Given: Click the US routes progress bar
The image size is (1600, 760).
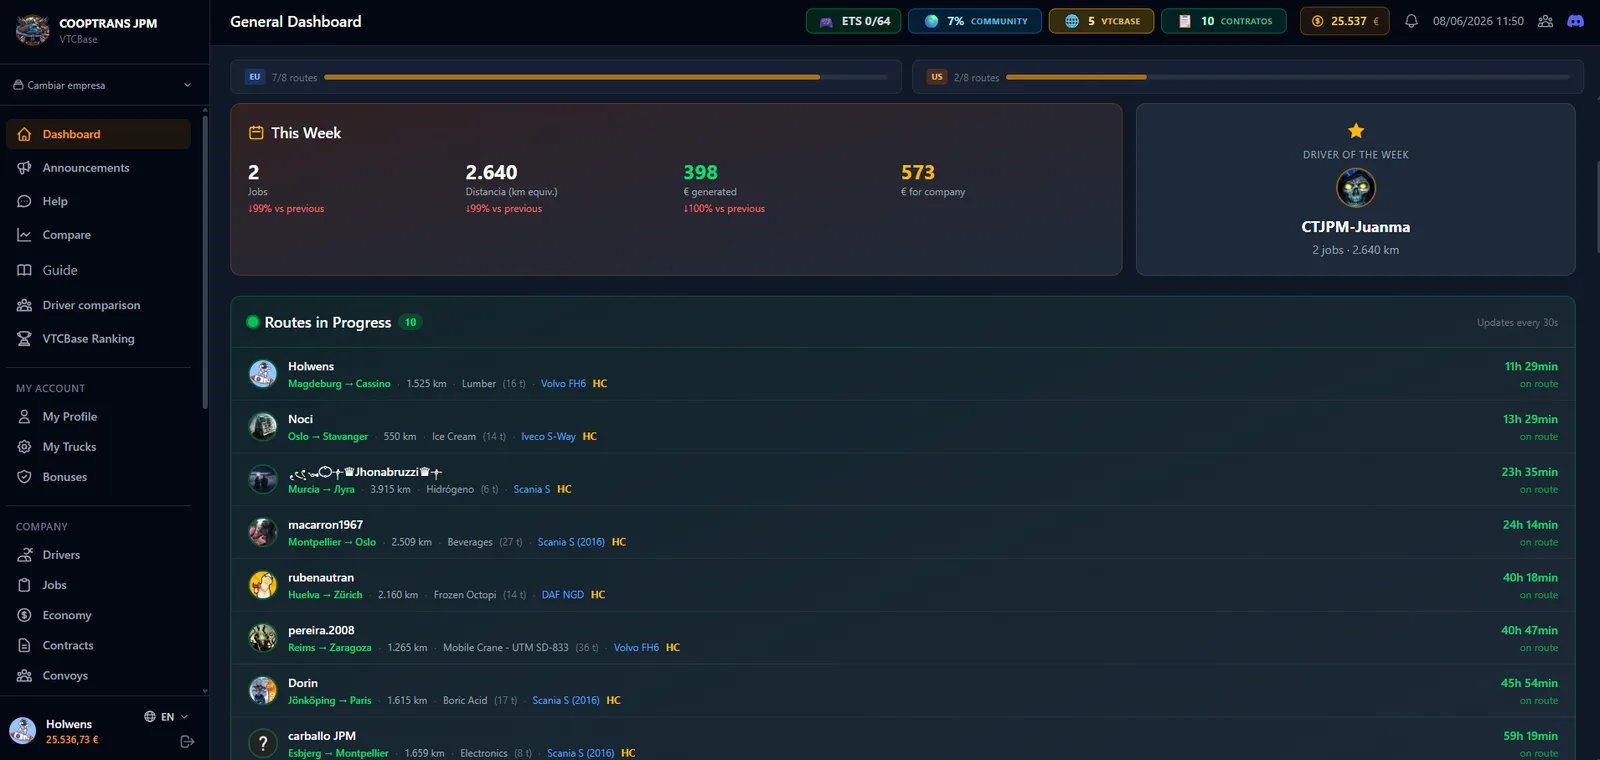Looking at the screenshot, I should [x=1288, y=77].
